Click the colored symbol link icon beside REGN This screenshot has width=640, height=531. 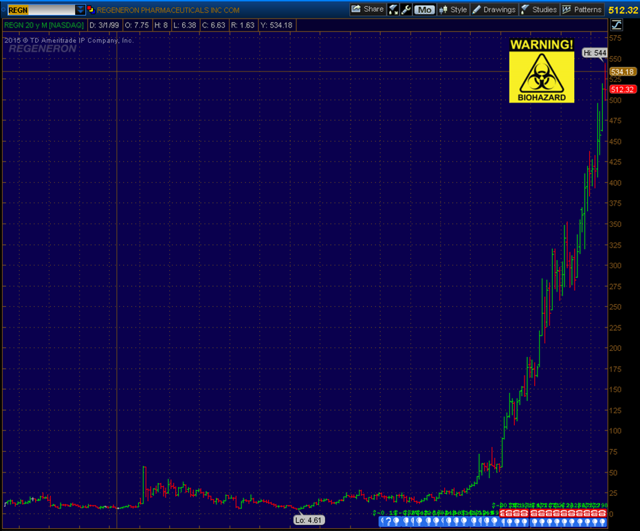(x=91, y=10)
